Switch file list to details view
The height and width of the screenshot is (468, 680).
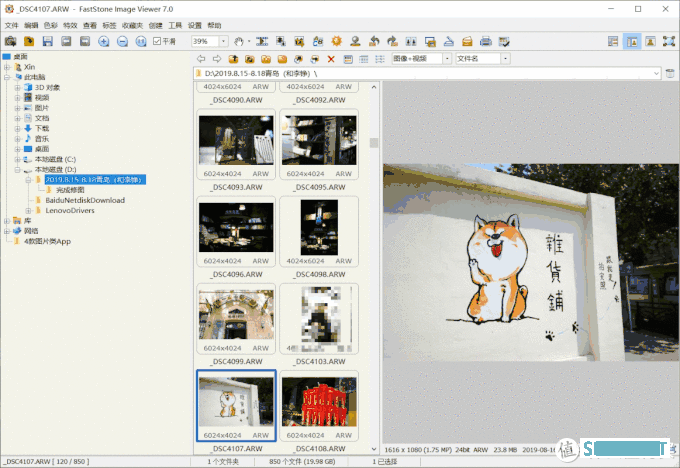point(364,59)
